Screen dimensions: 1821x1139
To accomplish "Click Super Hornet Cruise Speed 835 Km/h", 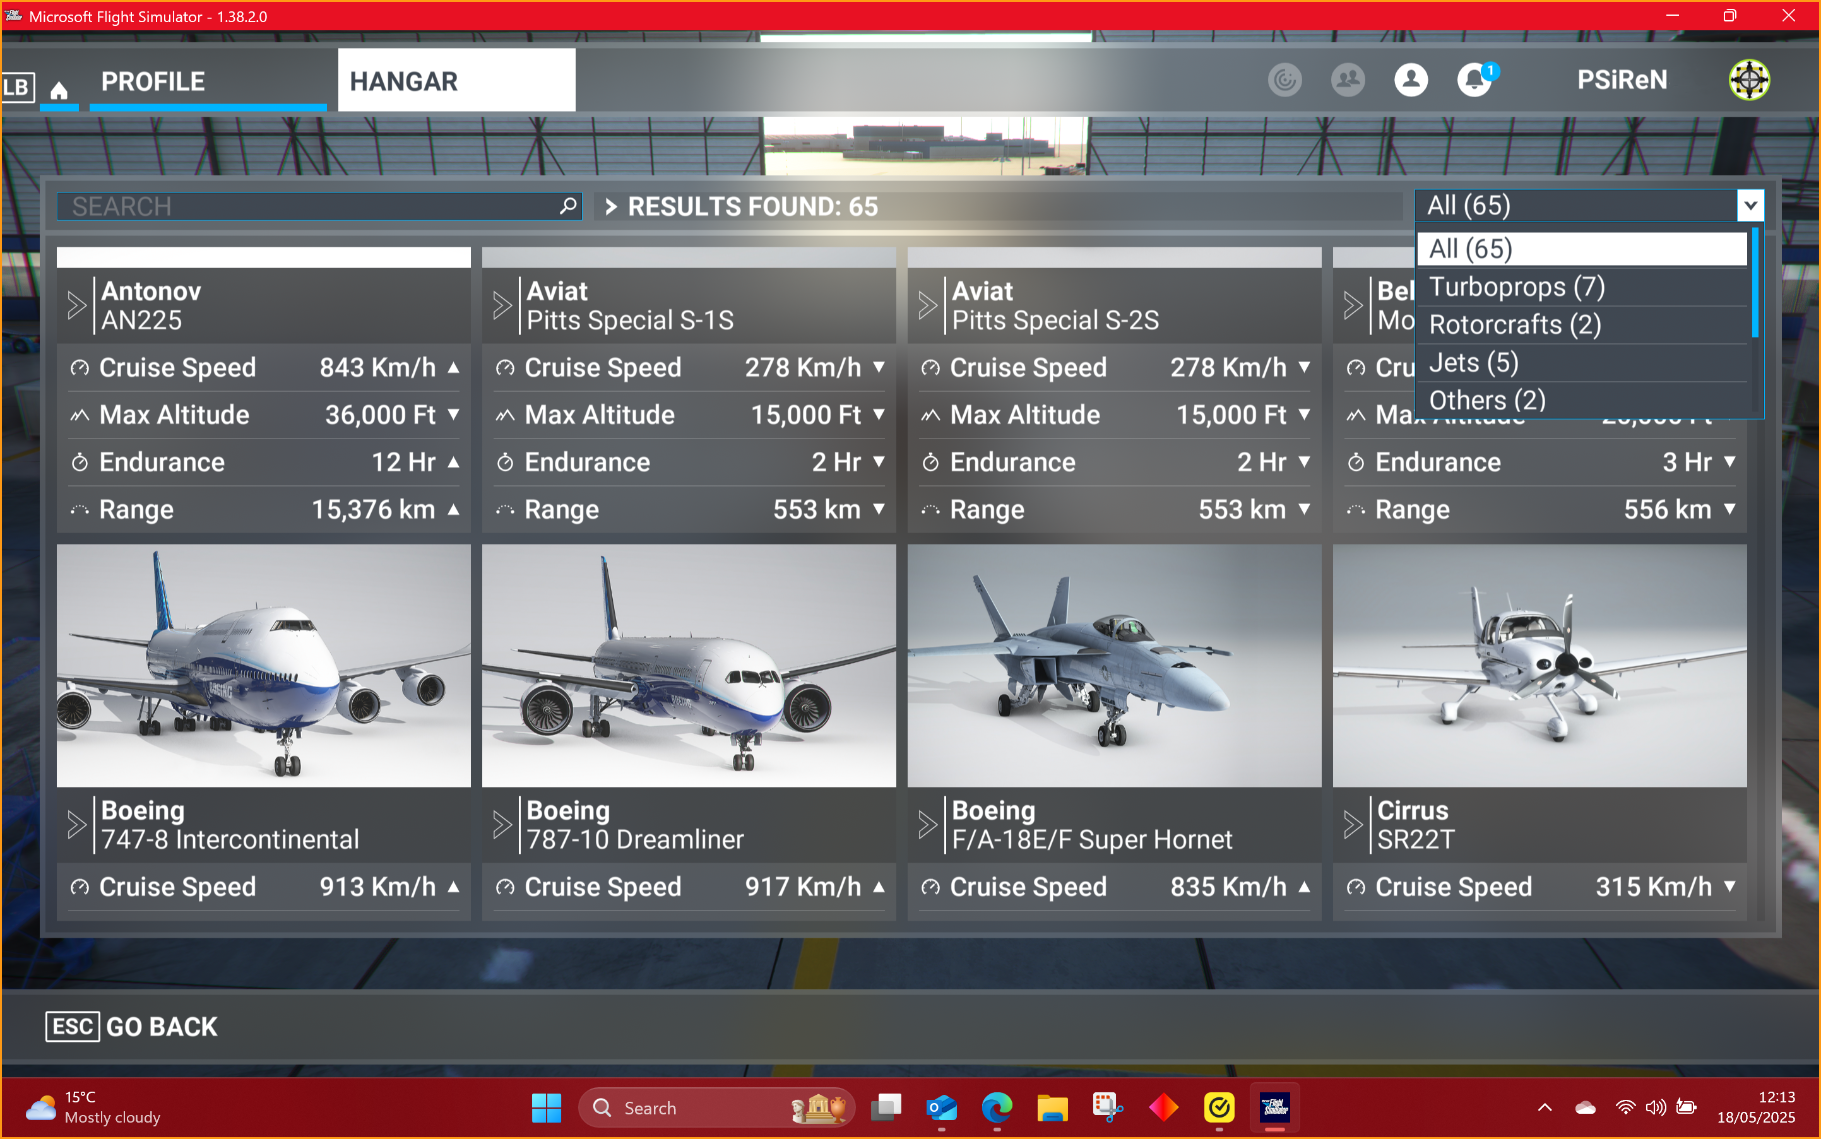I will (x=1115, y=887).
